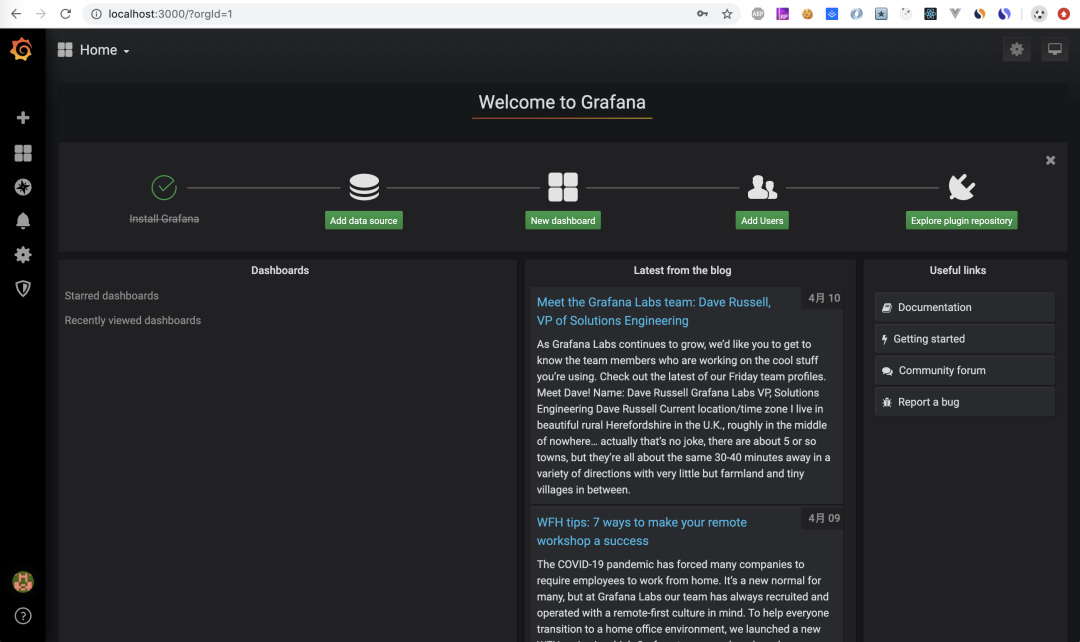
Task: Open the Dashboards sidebar icon
Action: (x=23, y=153)
